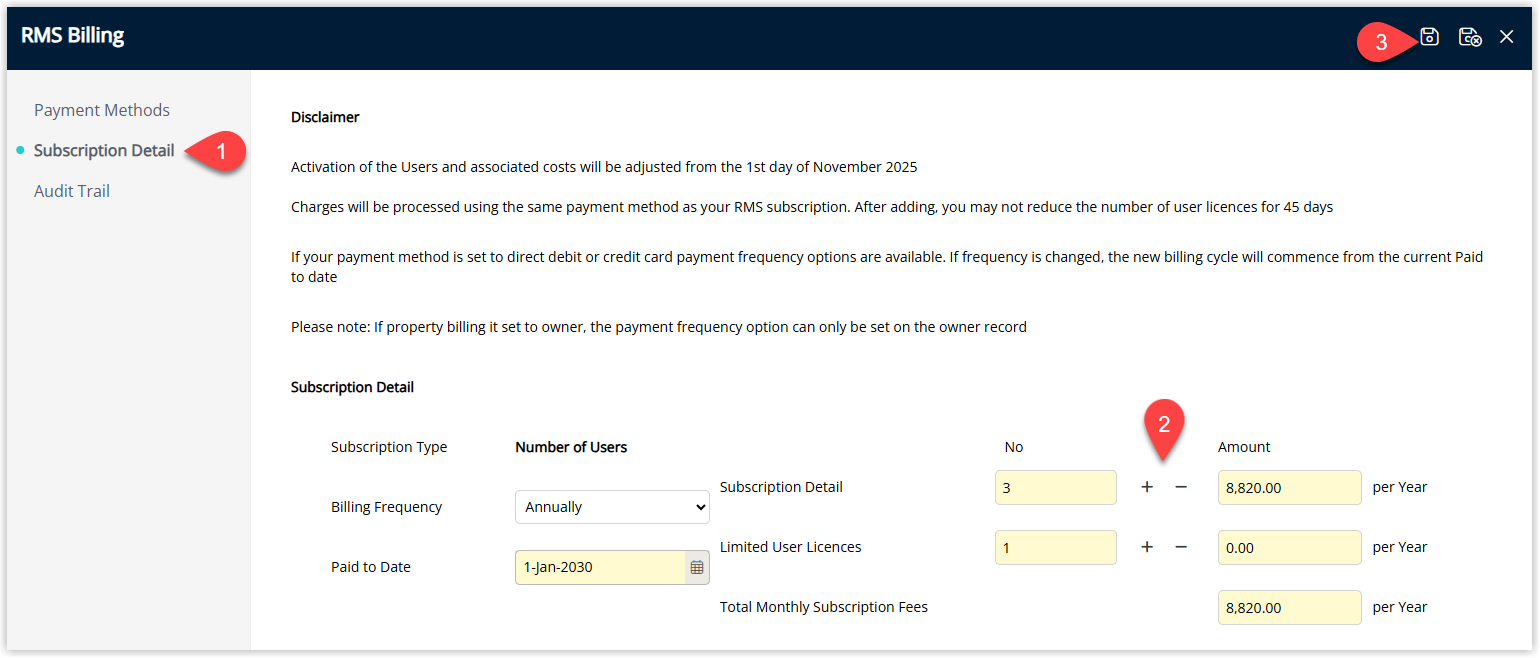Click the Limited User Licences No field
The image size is (1540, 658).
tap(1056, 547)
